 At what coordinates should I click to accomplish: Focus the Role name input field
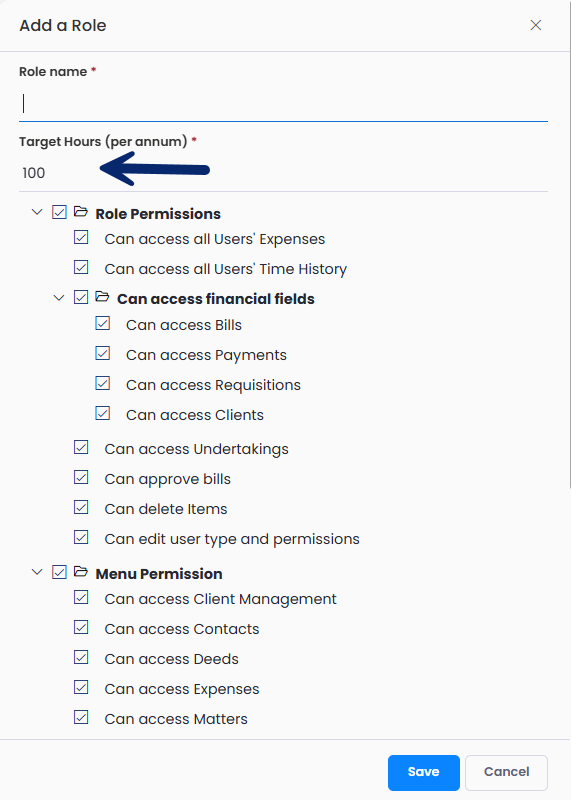(x=283, y=104)
